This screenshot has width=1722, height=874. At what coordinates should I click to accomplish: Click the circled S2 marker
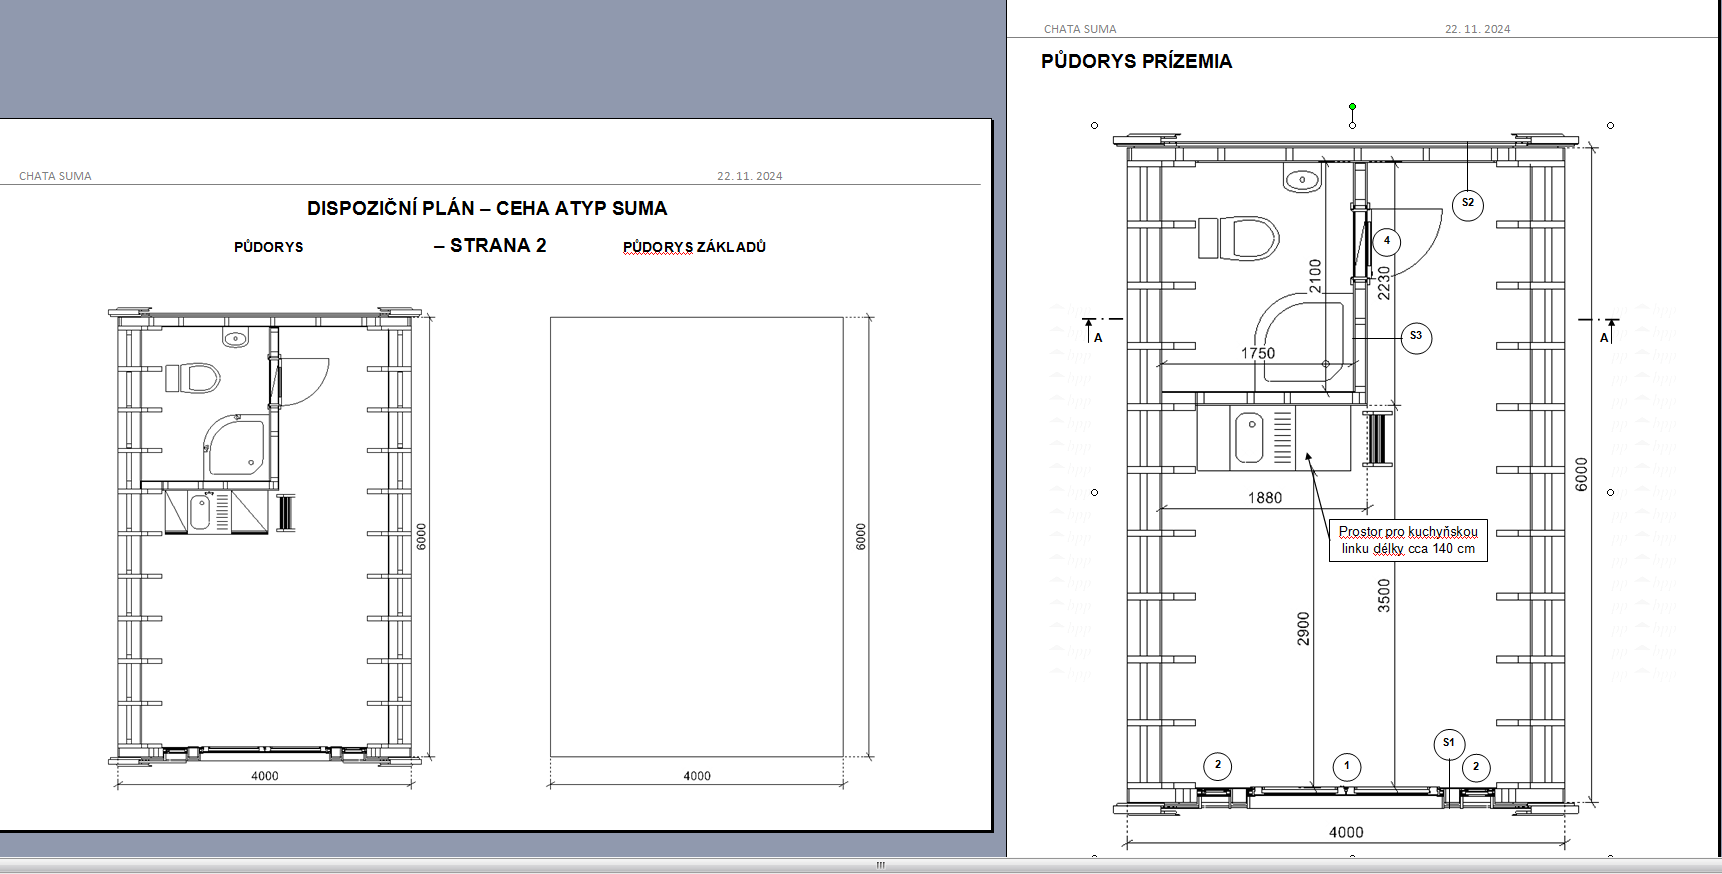[1467, 204]
